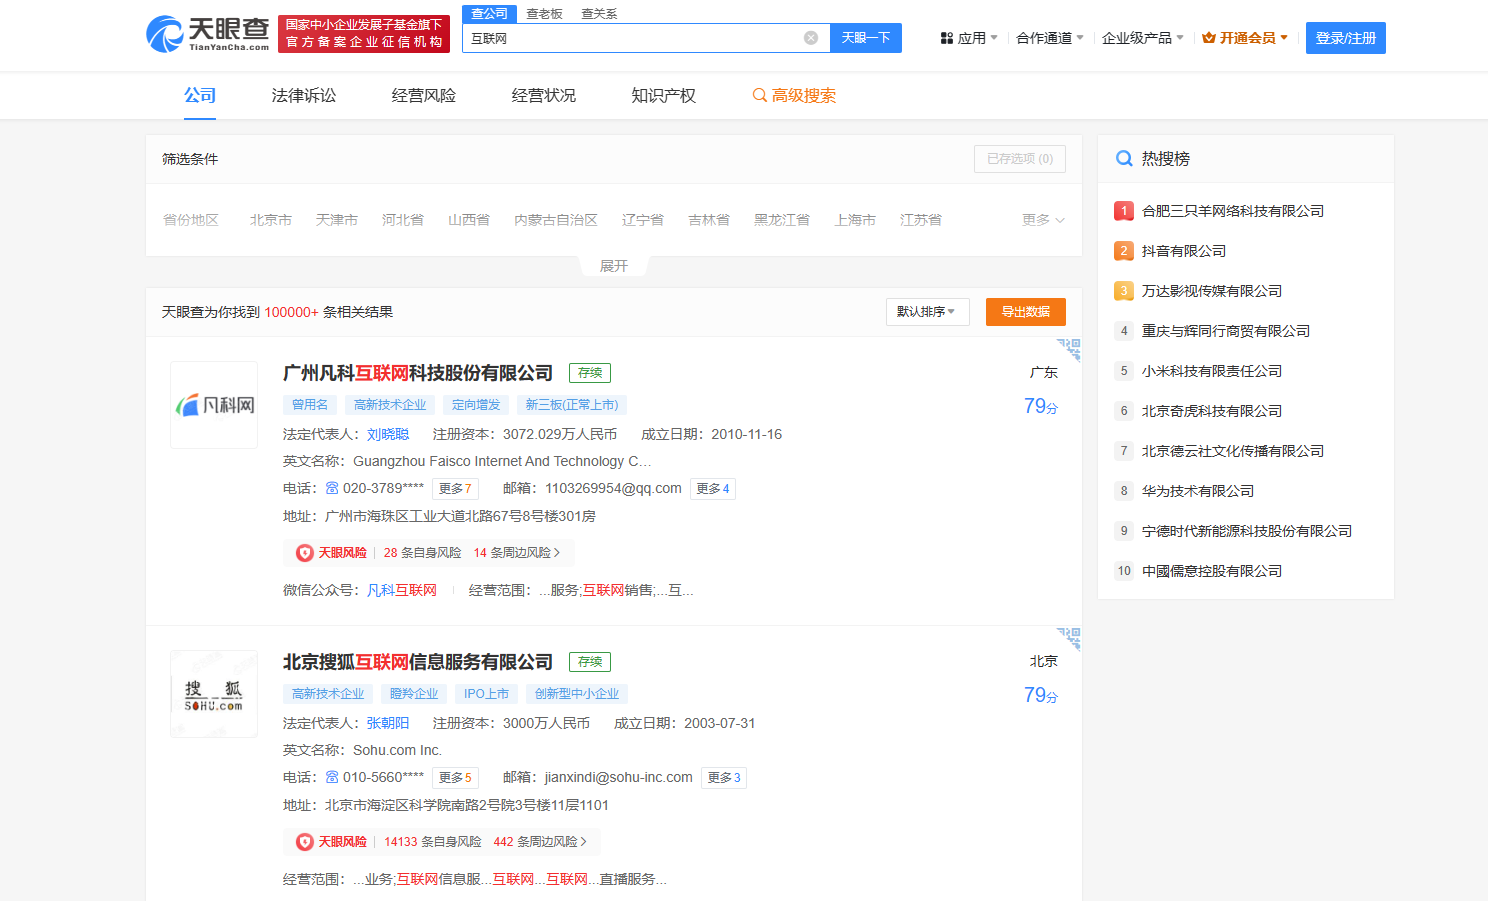Select the 经营状况 tab

coord(544,95)
